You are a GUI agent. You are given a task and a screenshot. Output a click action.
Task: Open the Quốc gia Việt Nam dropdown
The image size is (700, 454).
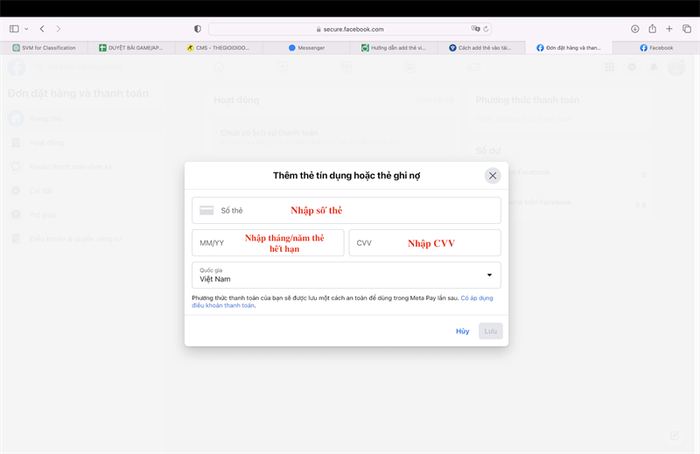346,275
